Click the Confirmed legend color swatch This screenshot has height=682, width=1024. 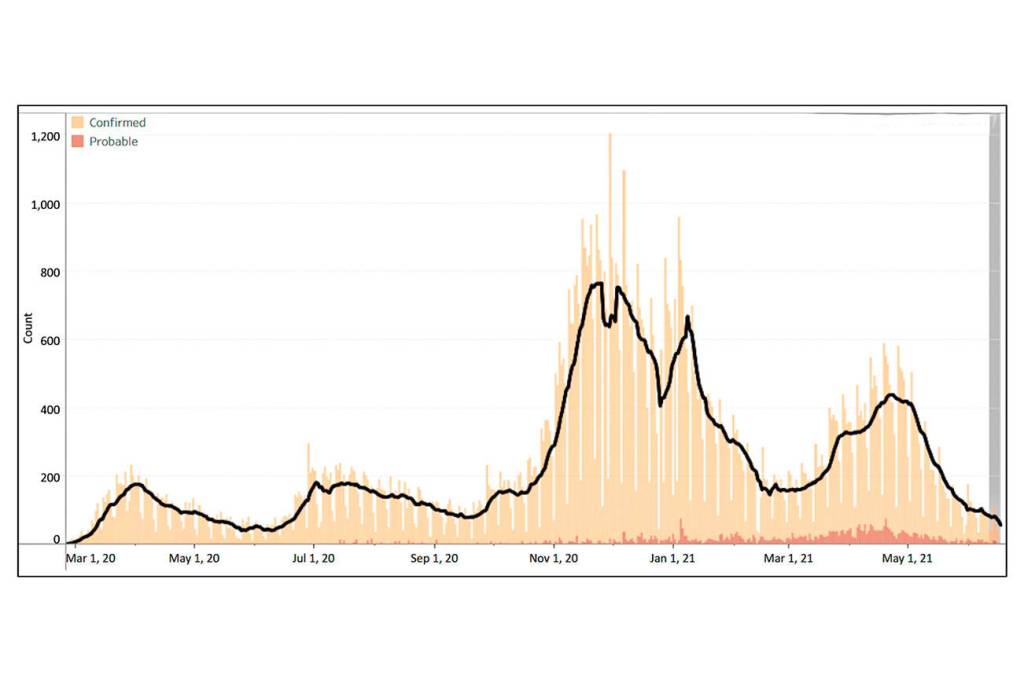coord(77,123)
